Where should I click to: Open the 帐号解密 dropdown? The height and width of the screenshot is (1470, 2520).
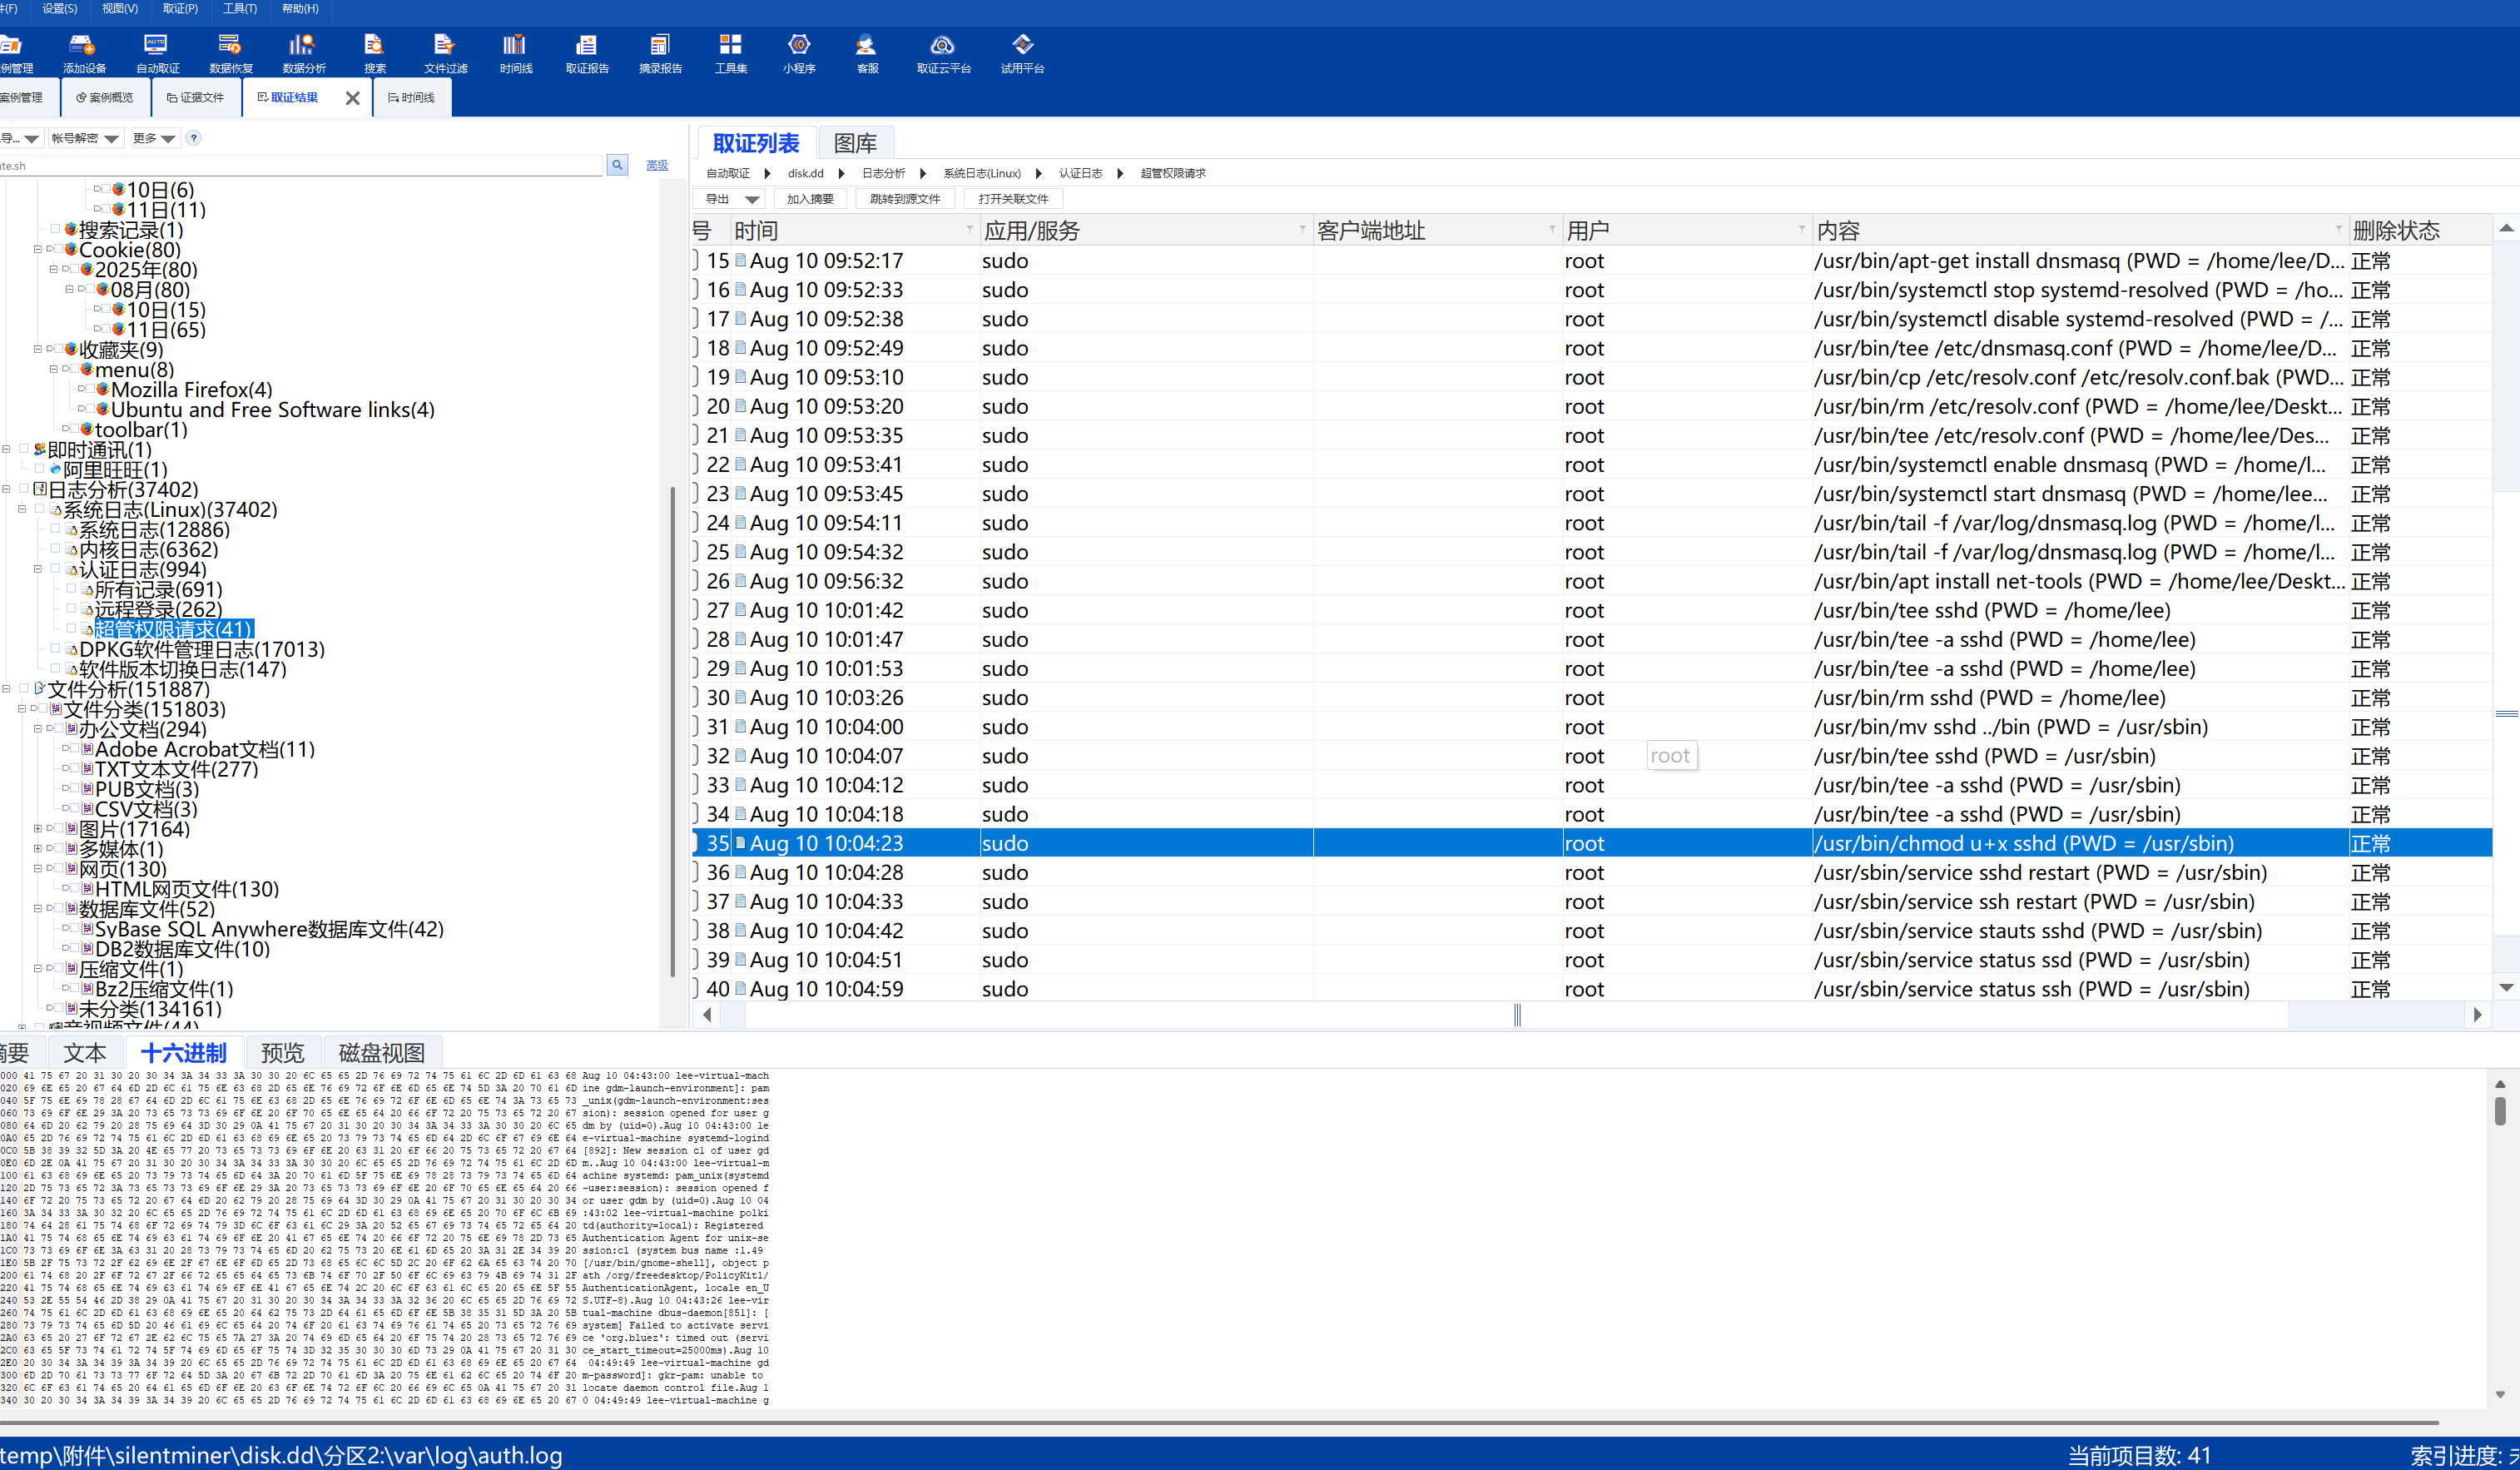(84, 138)
